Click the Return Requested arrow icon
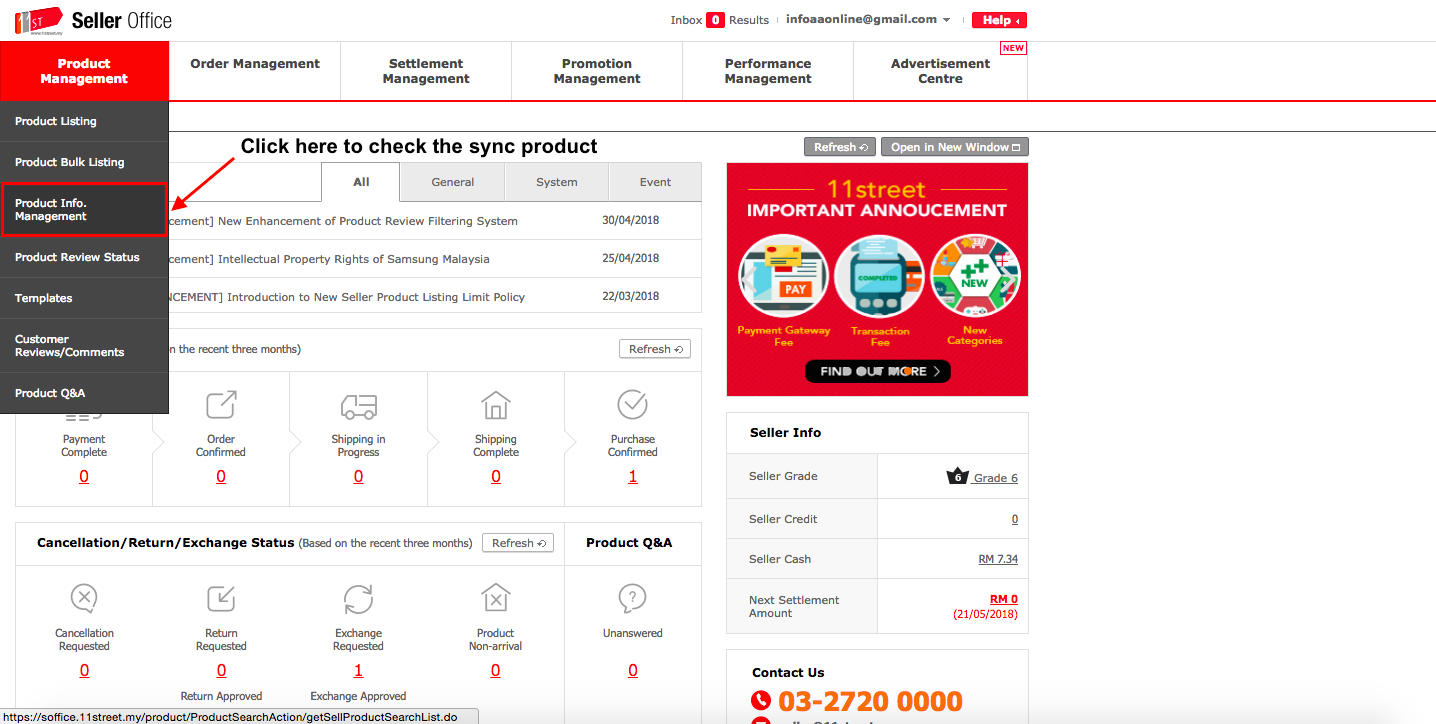 pyautogui.click(x=221, y=598)
